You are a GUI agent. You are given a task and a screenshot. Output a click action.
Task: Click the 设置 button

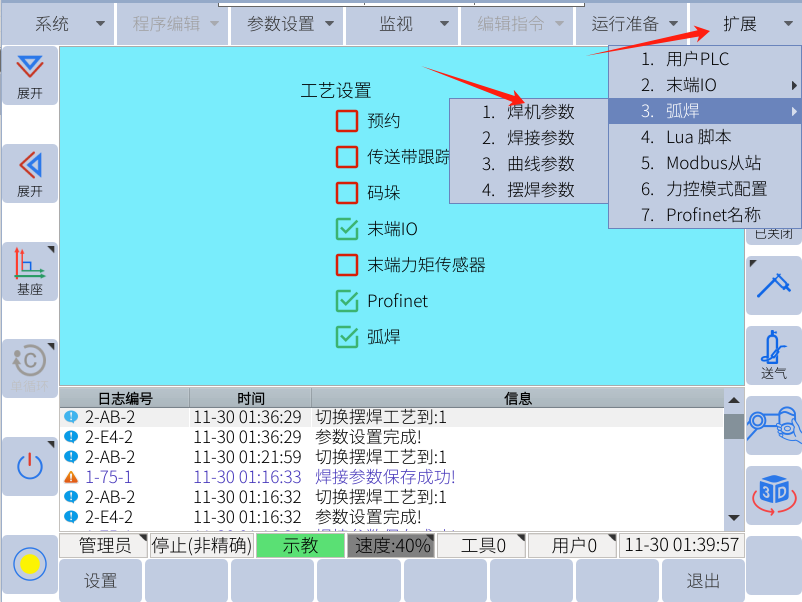100,581
